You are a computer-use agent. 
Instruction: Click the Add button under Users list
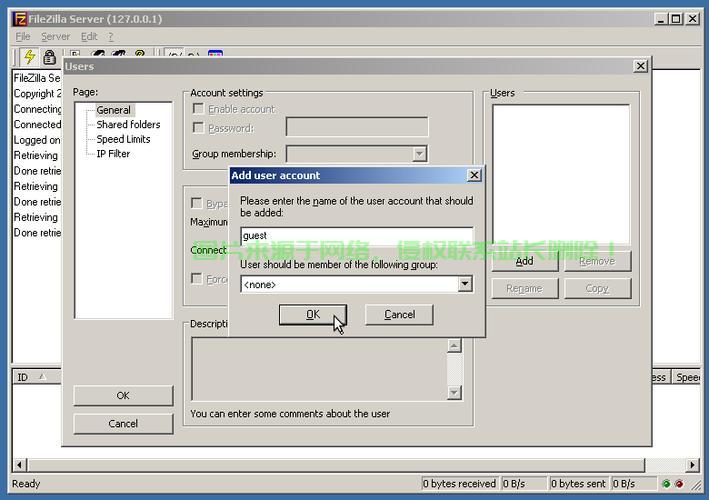pyautogui.click(x=525, y=261)
